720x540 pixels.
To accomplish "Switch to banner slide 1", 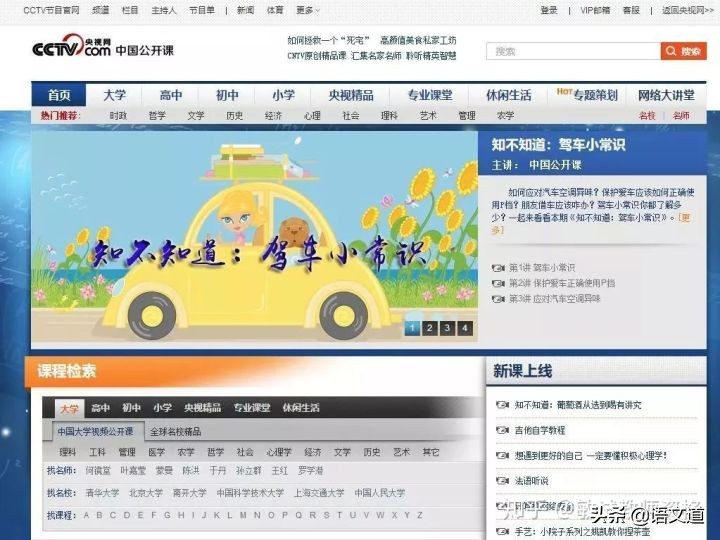I will coord(412,328).
